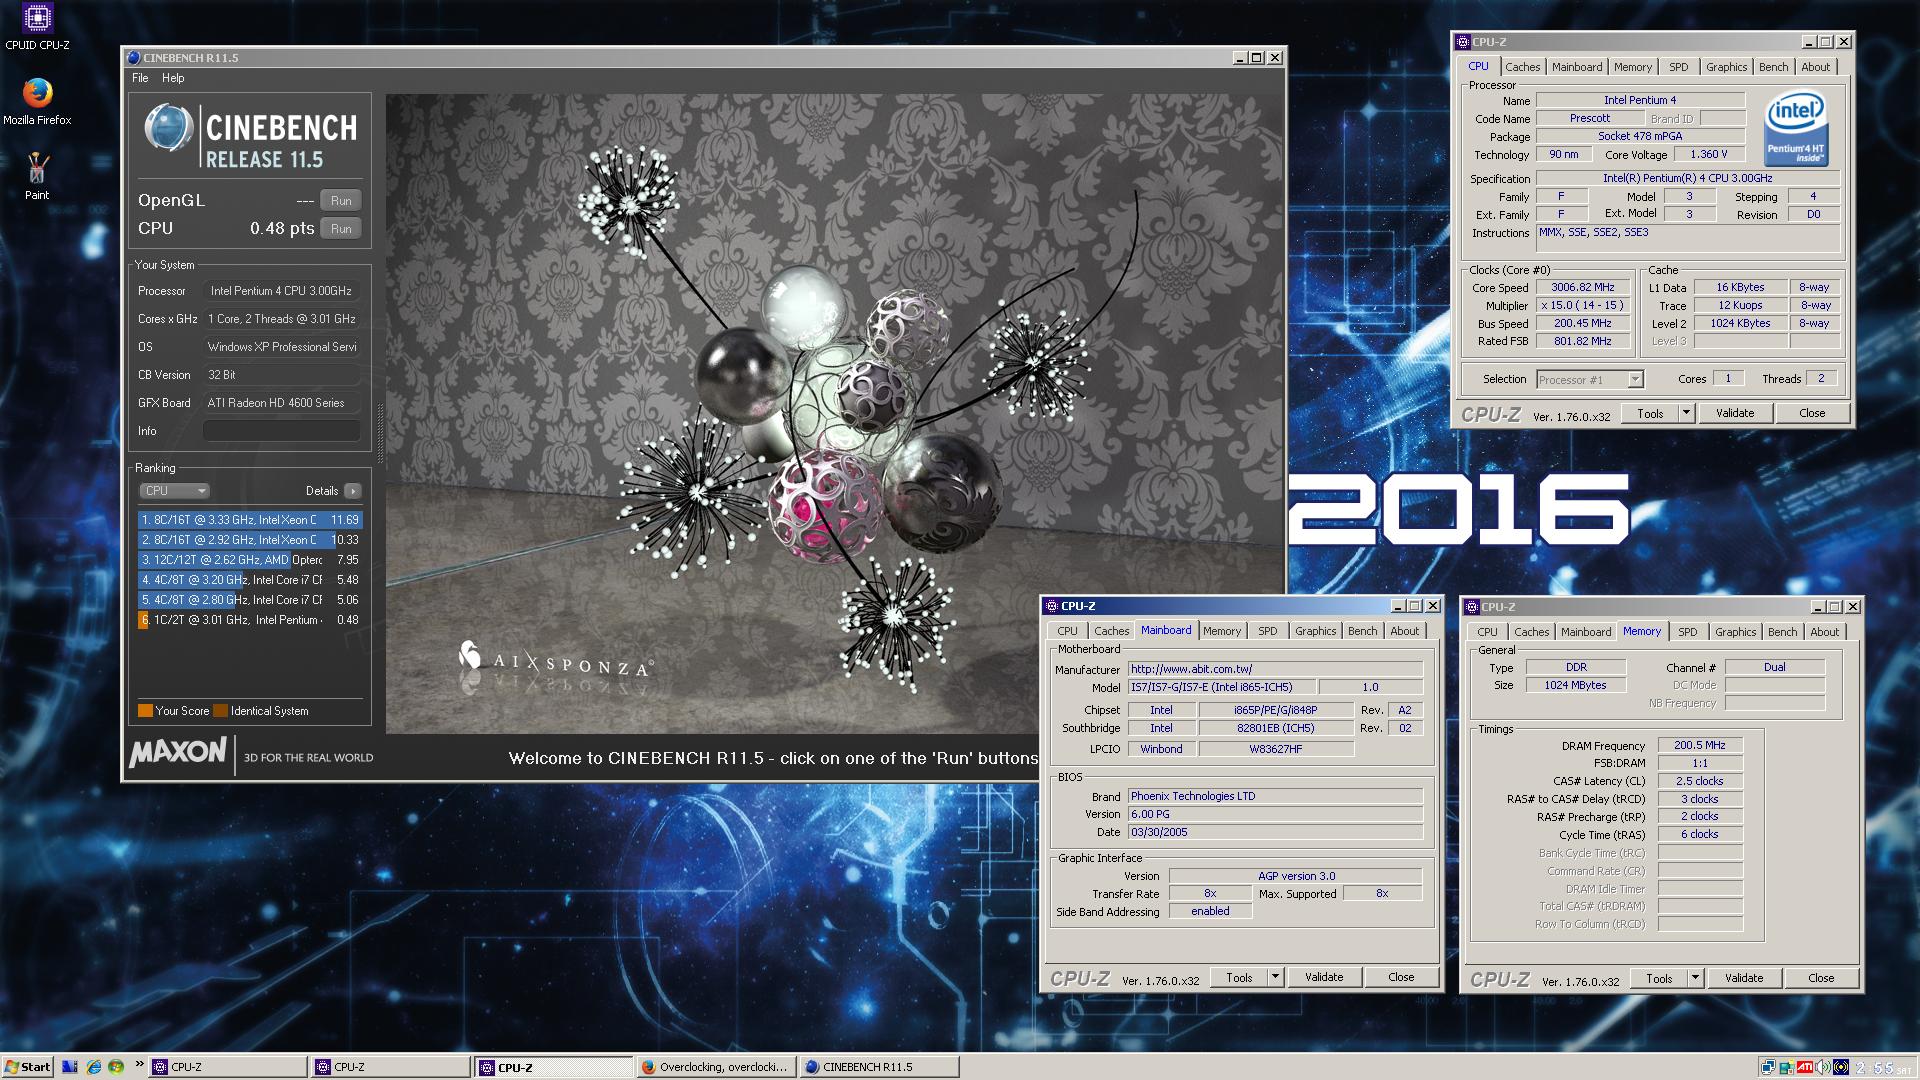Click the title icon of Mainboard CPU-Z window

[1051, 606]
